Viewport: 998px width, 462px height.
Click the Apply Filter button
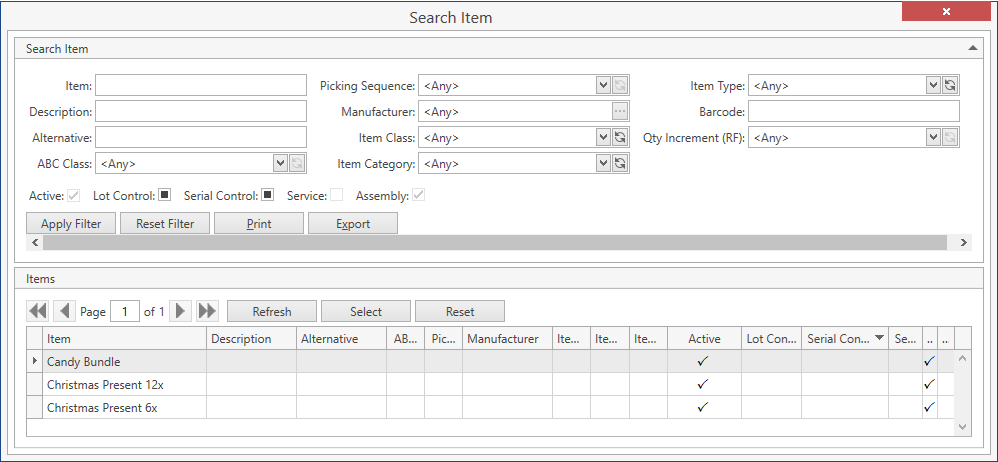[71, 224]
